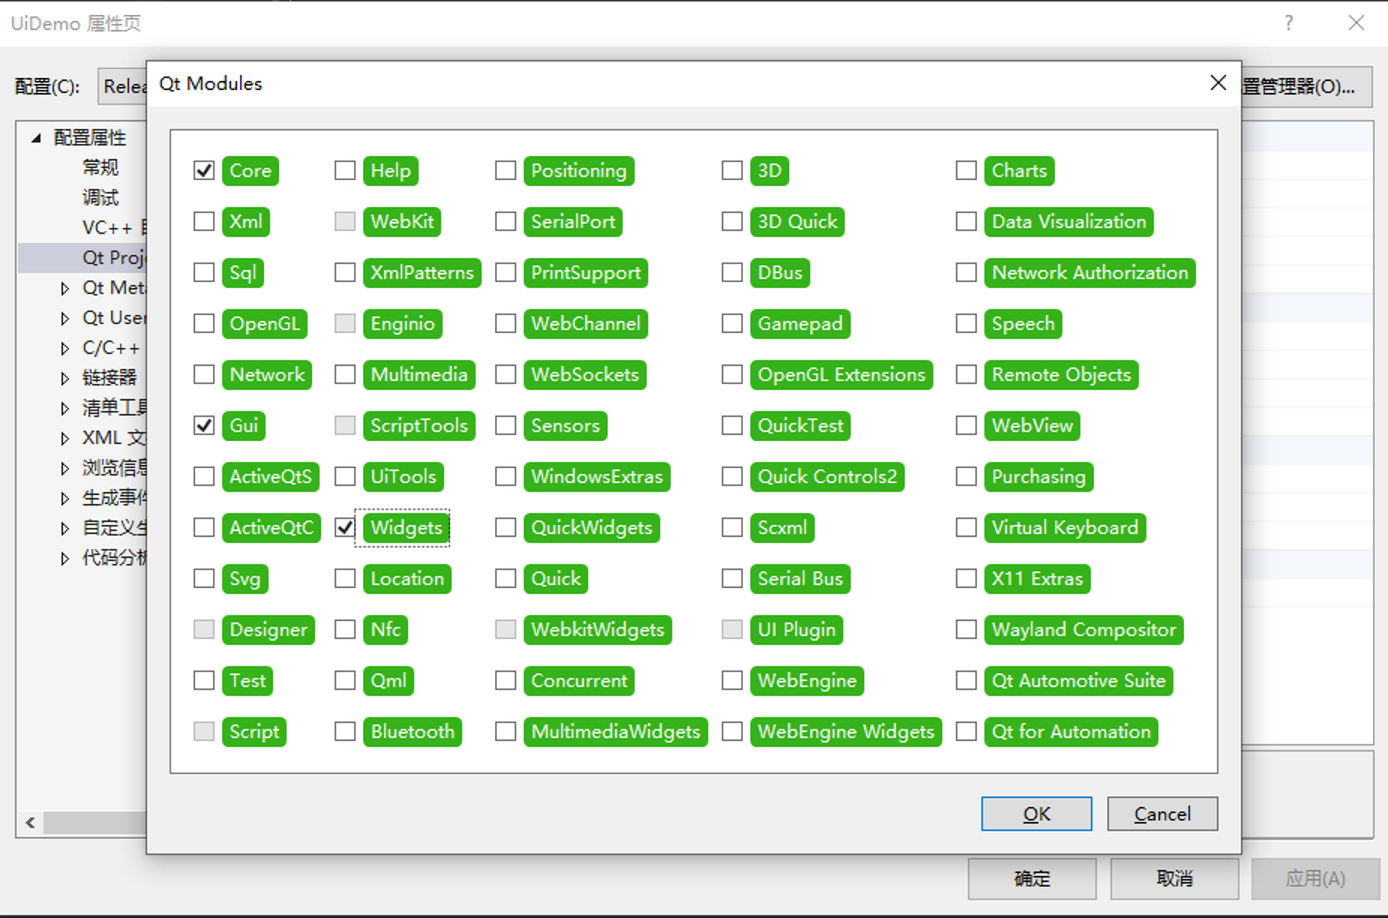Click 确定 in the properties window
This screenshot has width=1388, height=918.
click(x=1032, y=878)
